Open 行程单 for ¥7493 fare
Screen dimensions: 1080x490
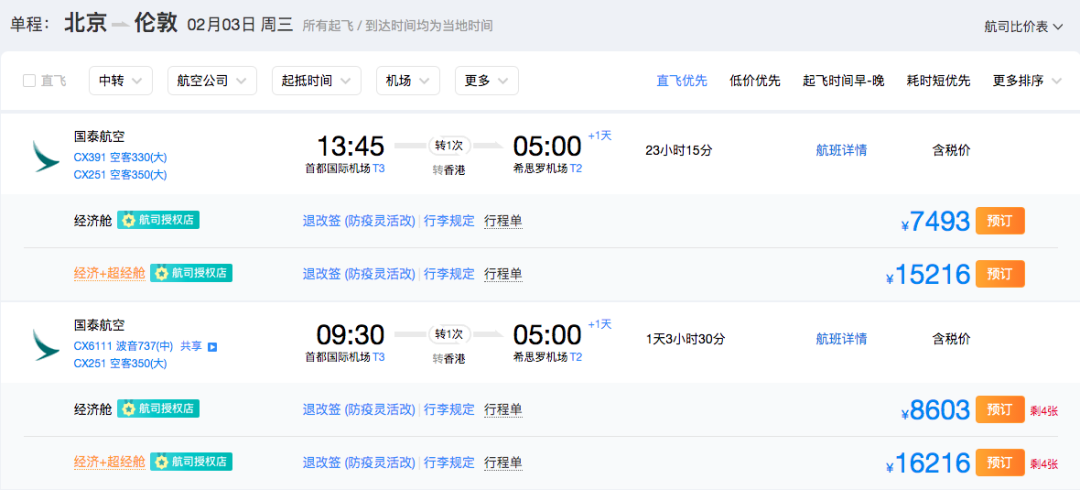(x=503, y=221)
